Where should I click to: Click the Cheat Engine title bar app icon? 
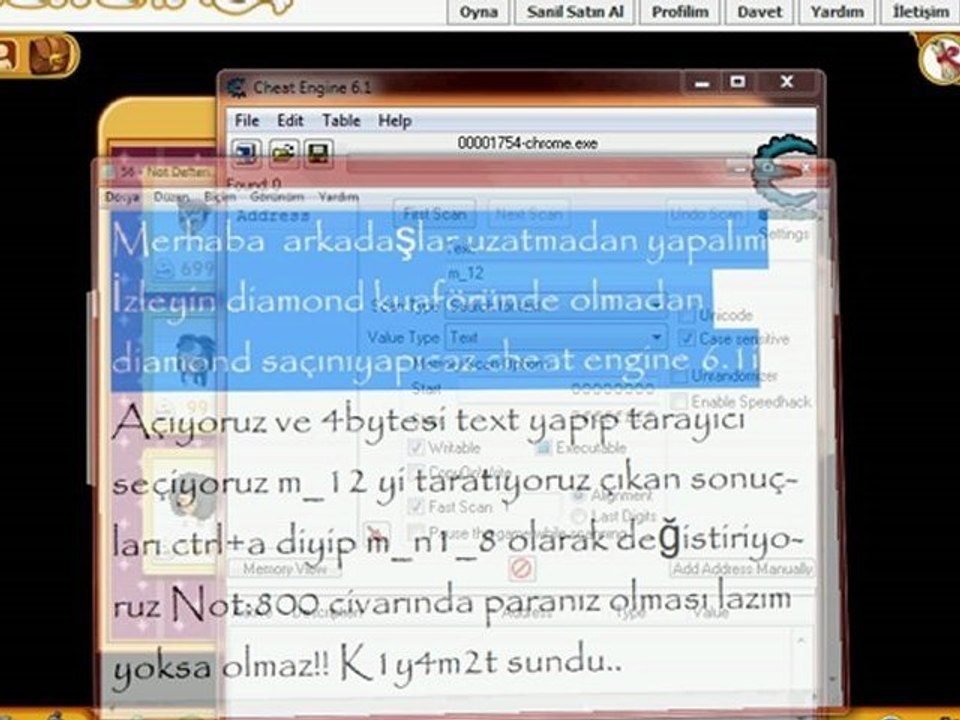pos(236,88)
